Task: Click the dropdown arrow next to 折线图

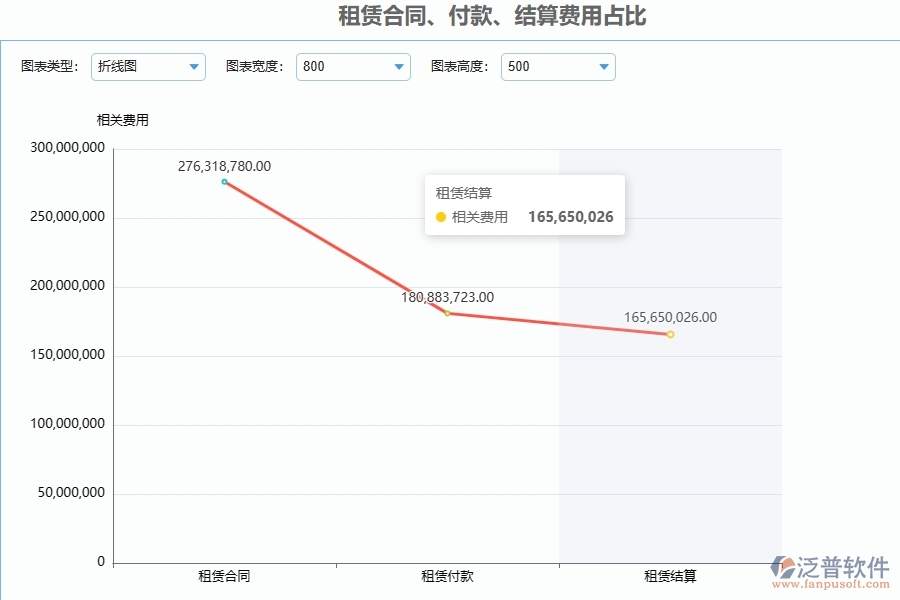Action: pos(192,67)
